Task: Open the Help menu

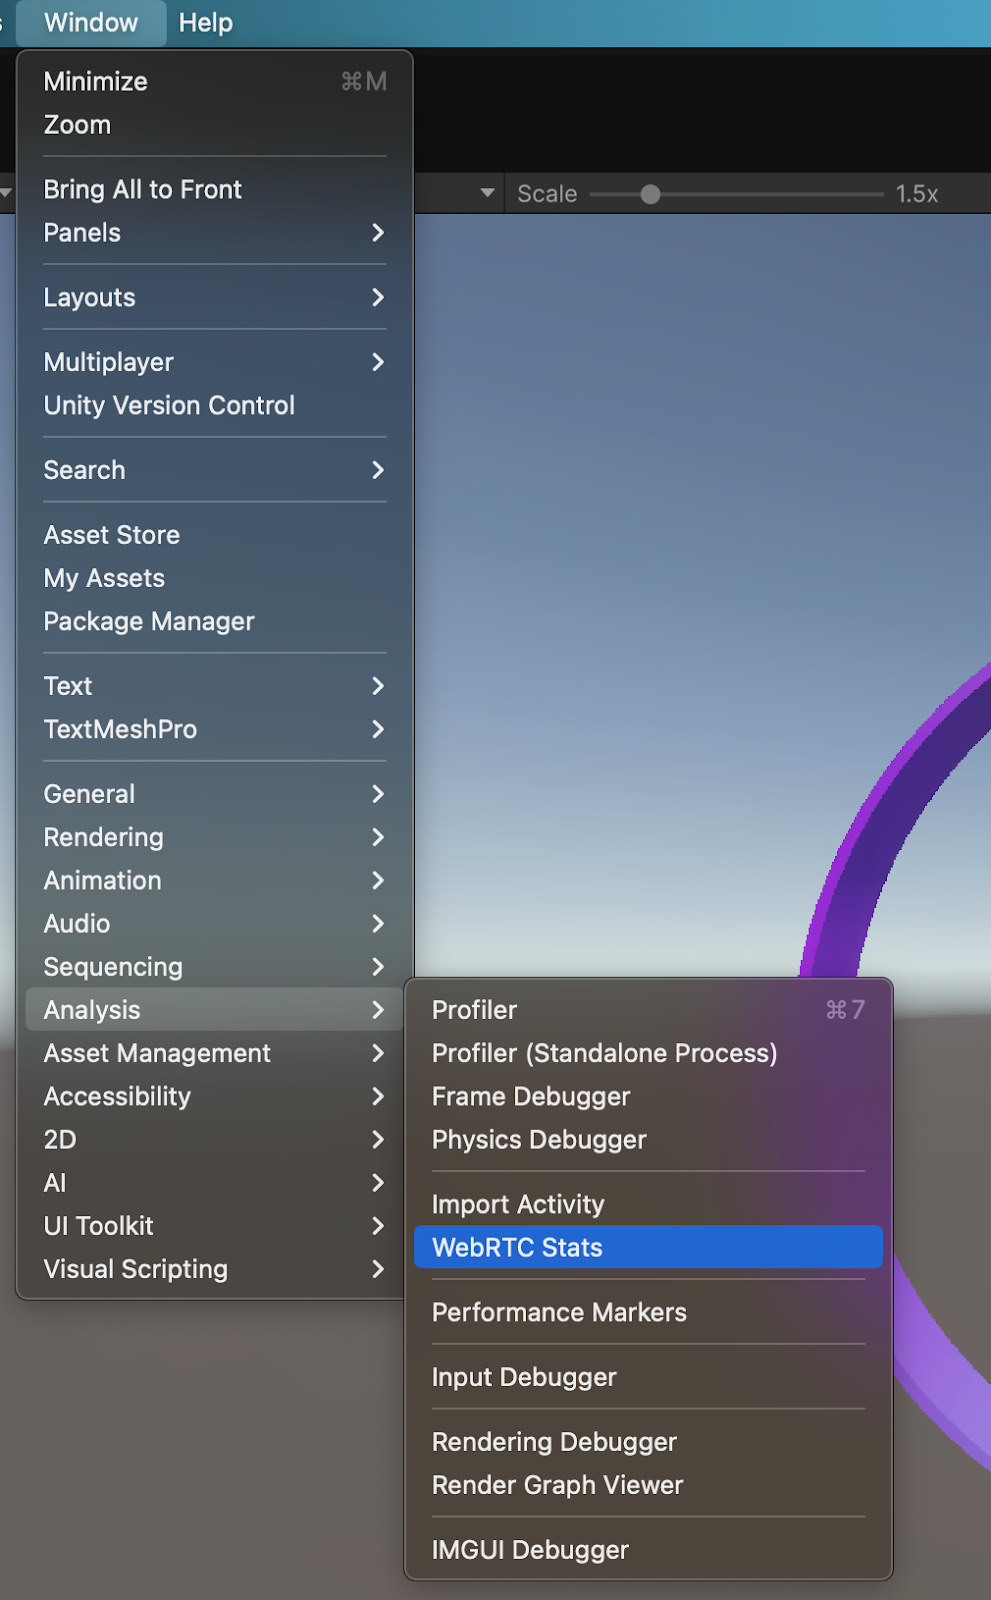Action: pos(205,23)
